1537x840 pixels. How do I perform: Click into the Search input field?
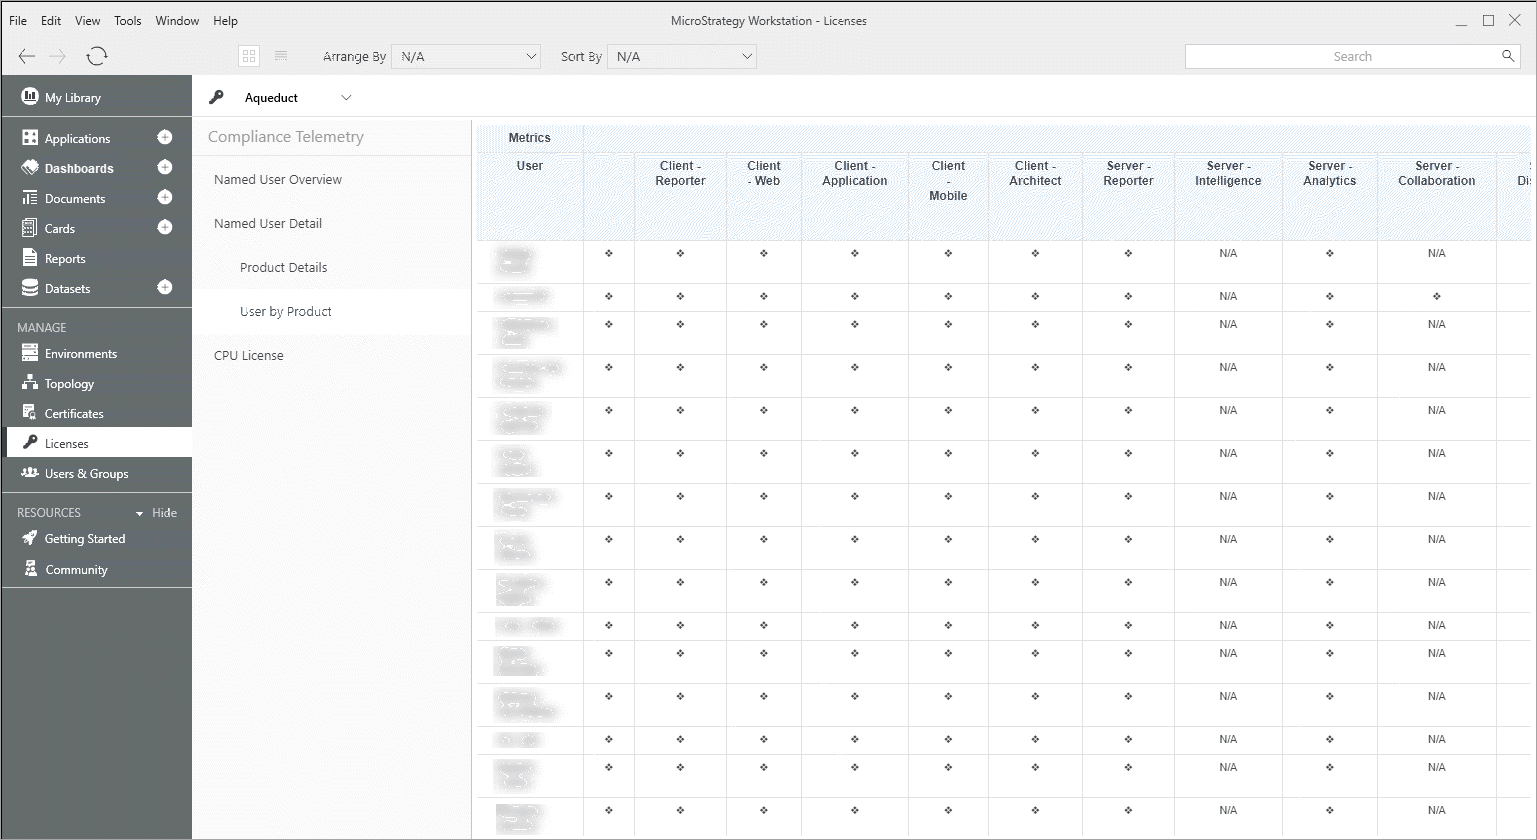pos(1340,57)
